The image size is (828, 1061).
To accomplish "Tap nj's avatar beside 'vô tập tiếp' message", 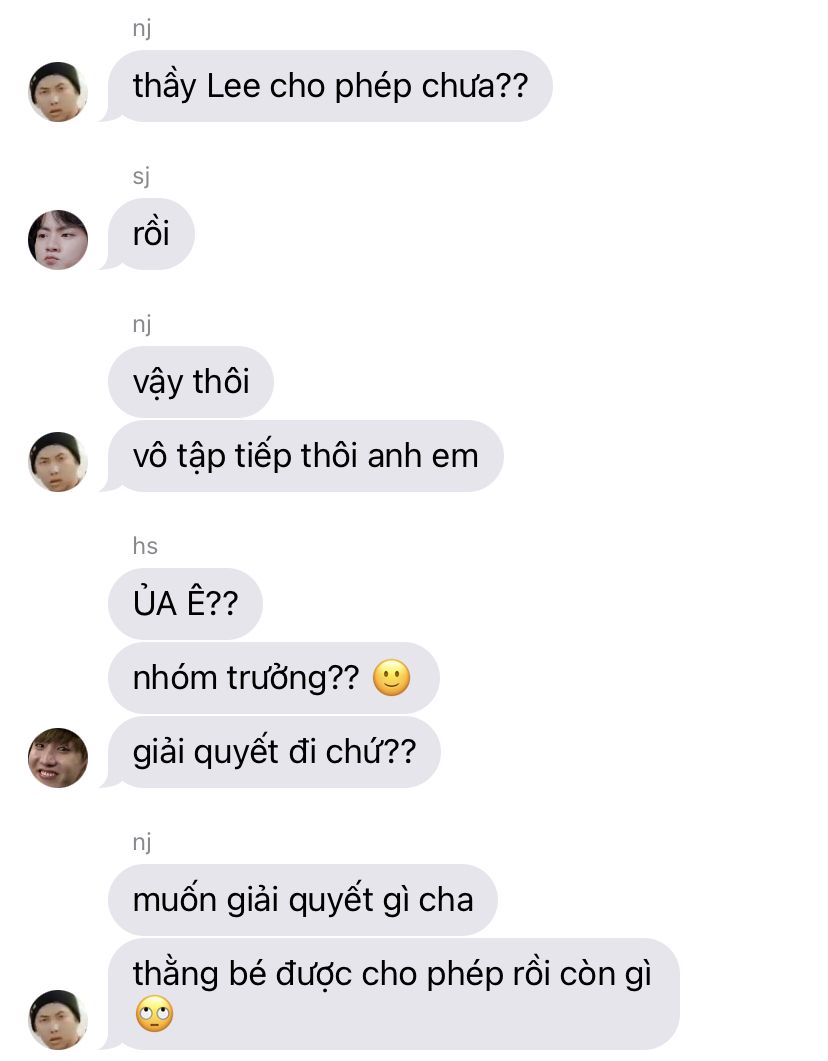I will coord(58,462).
